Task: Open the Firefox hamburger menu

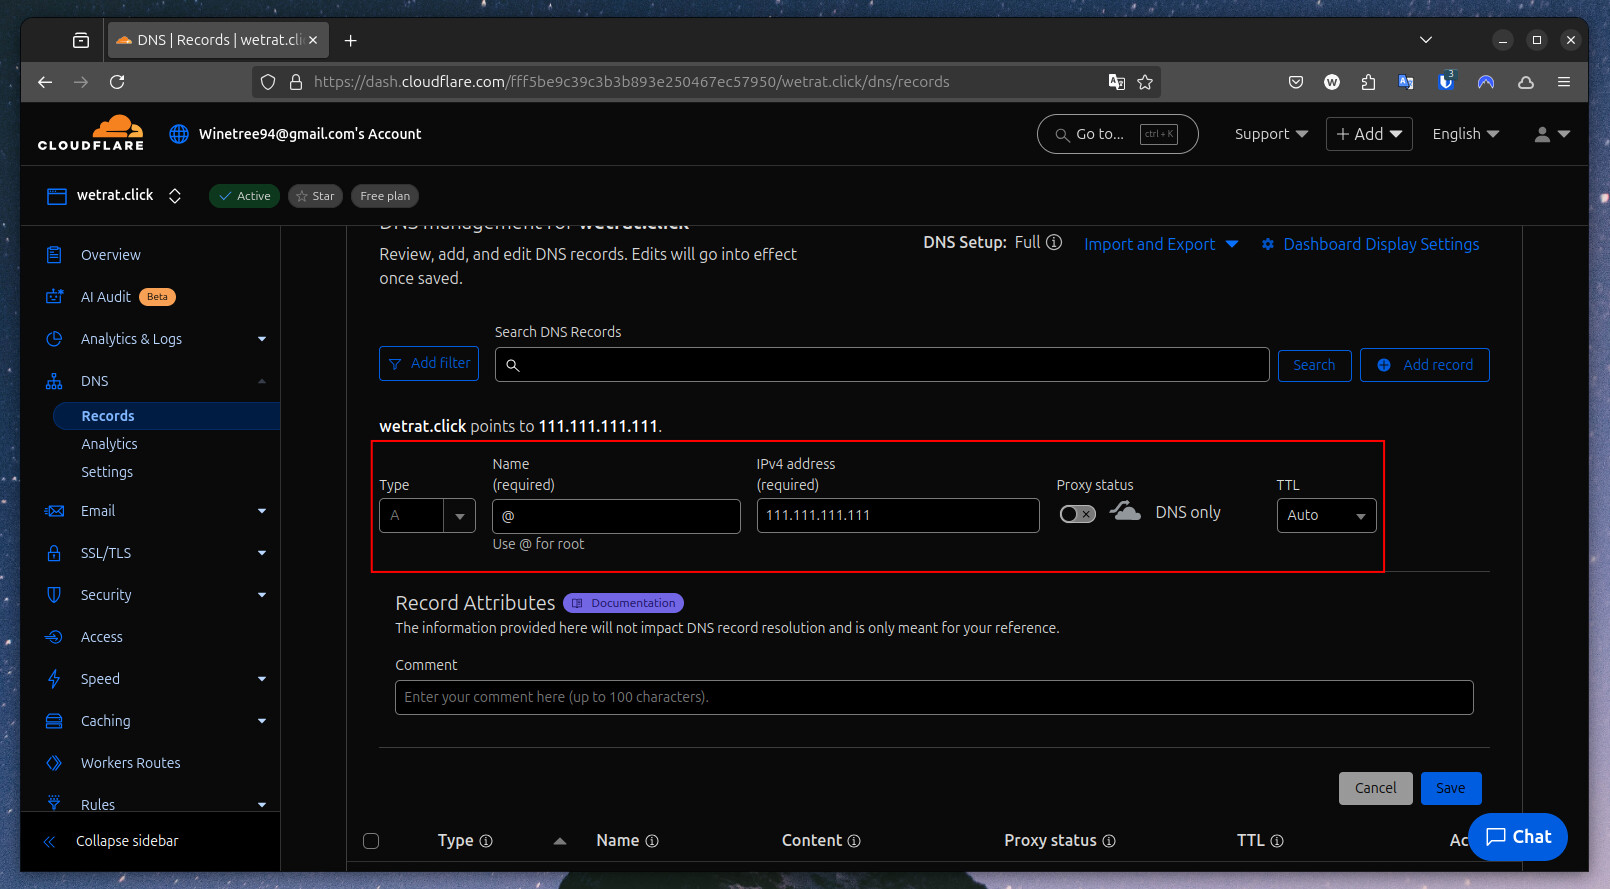Action: [x=1564, y=82]
